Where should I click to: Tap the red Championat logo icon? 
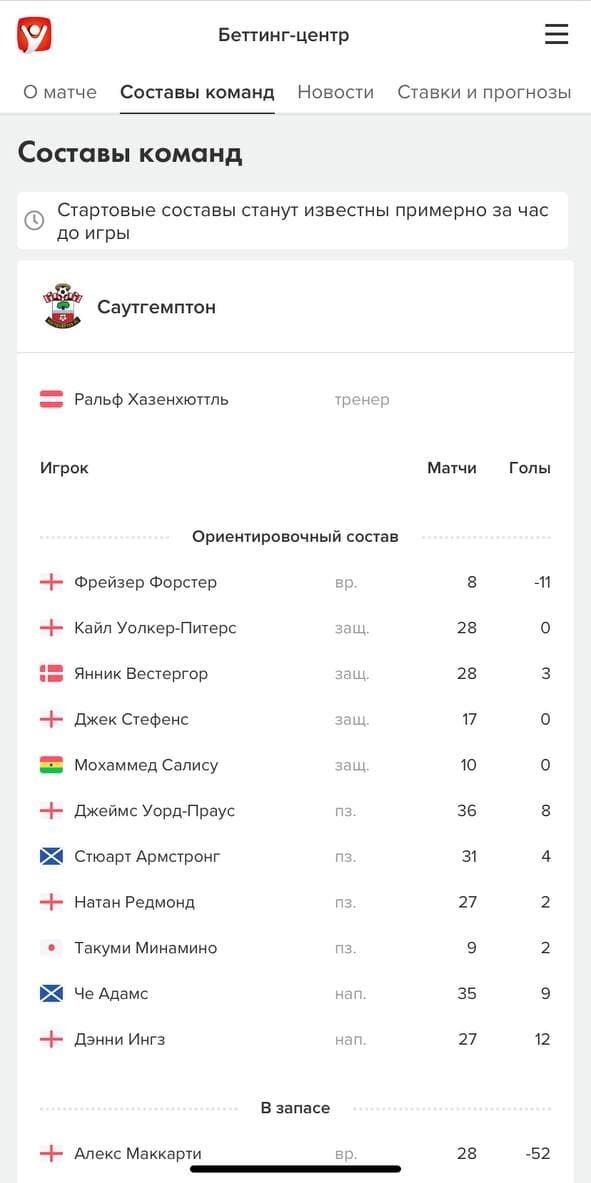pos(34,35)
